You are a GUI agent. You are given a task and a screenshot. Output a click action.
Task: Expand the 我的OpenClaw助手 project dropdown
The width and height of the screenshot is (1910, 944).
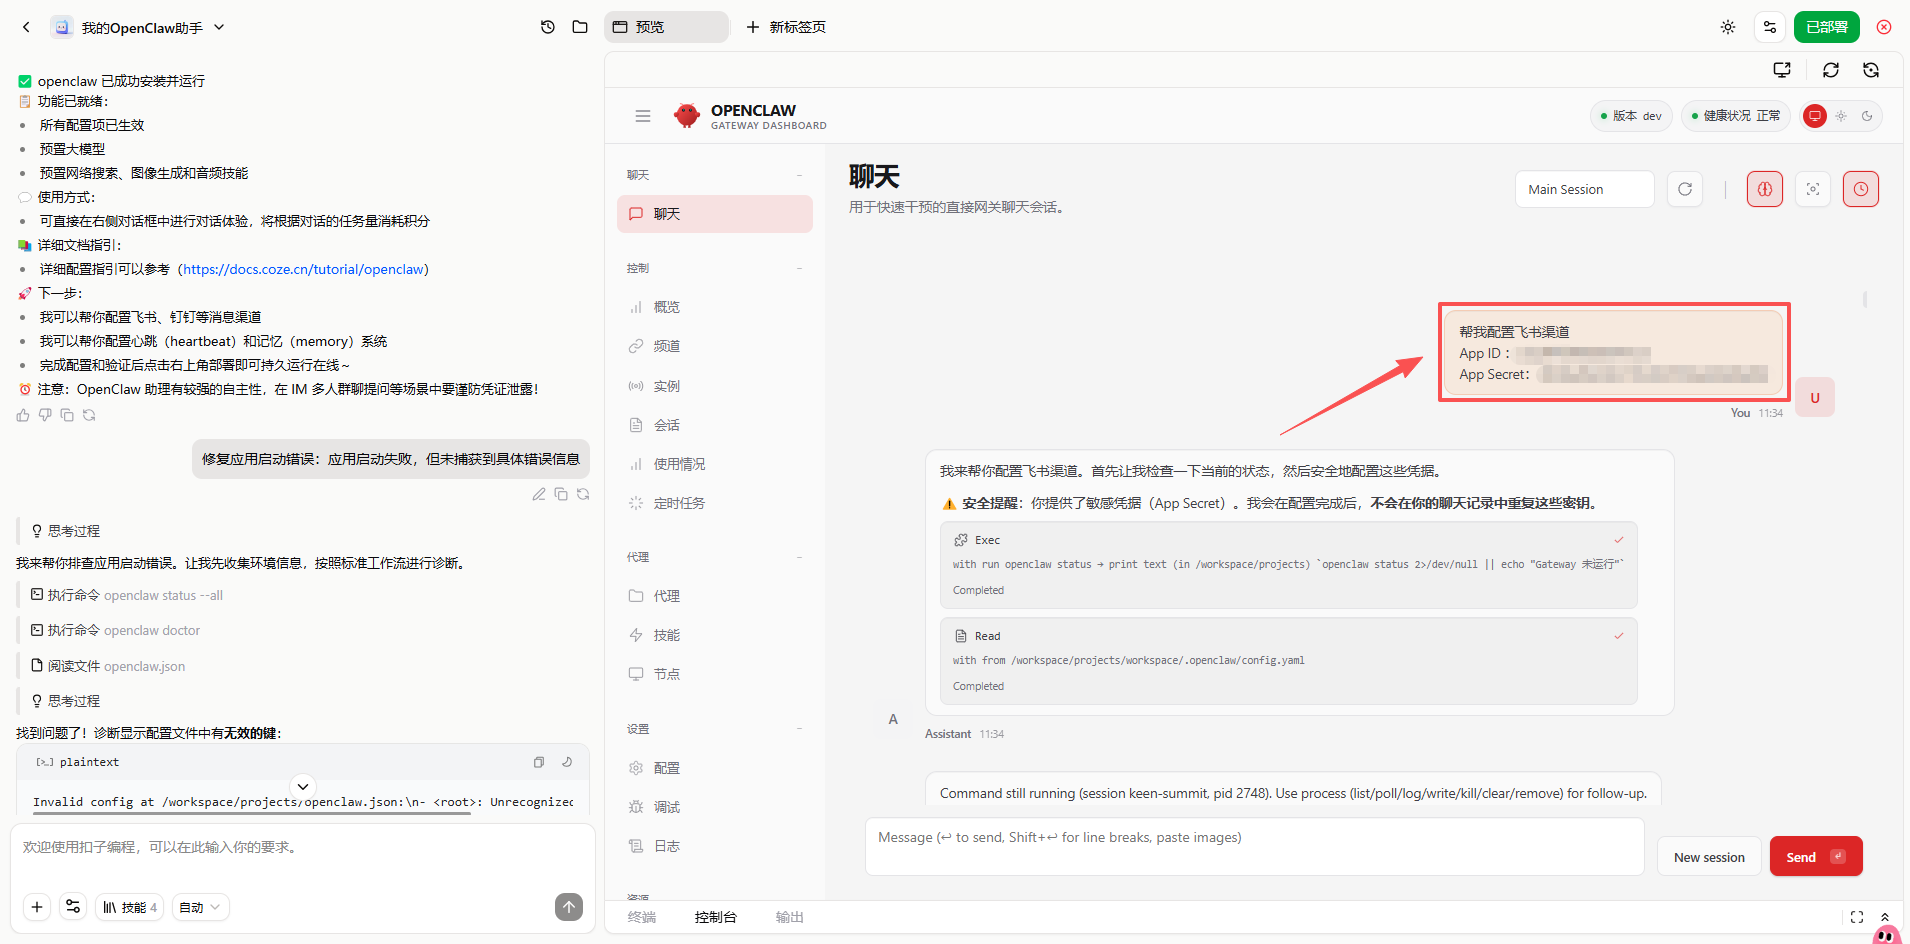tap(219, 27)
